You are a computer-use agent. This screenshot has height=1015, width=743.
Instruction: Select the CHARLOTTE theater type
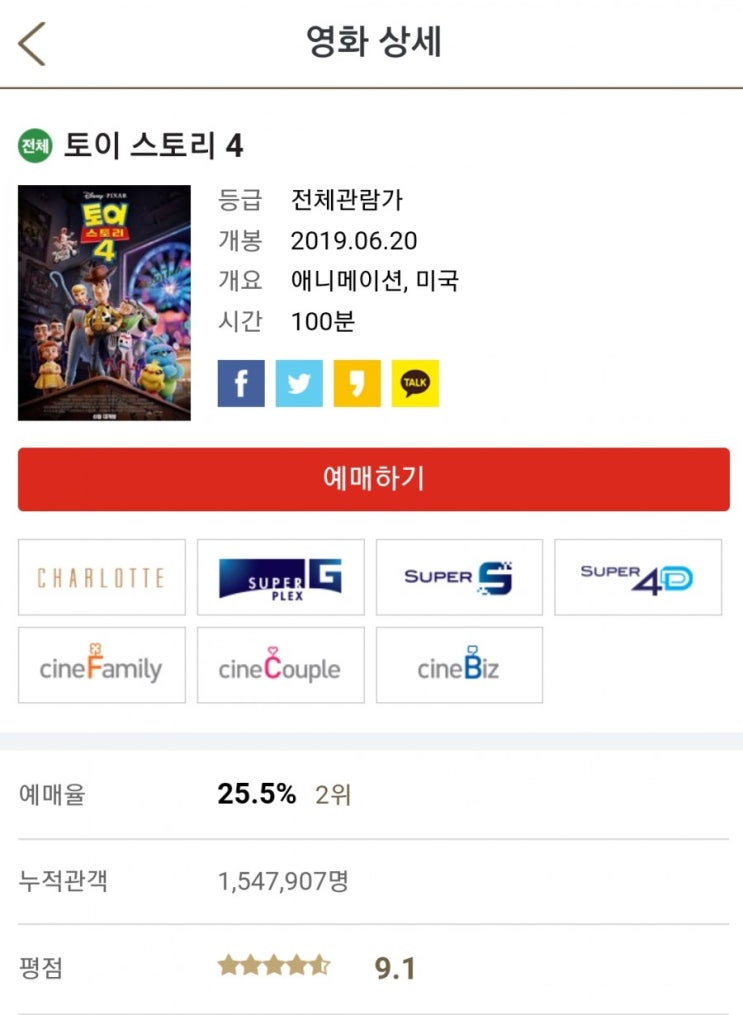[102, 577]
